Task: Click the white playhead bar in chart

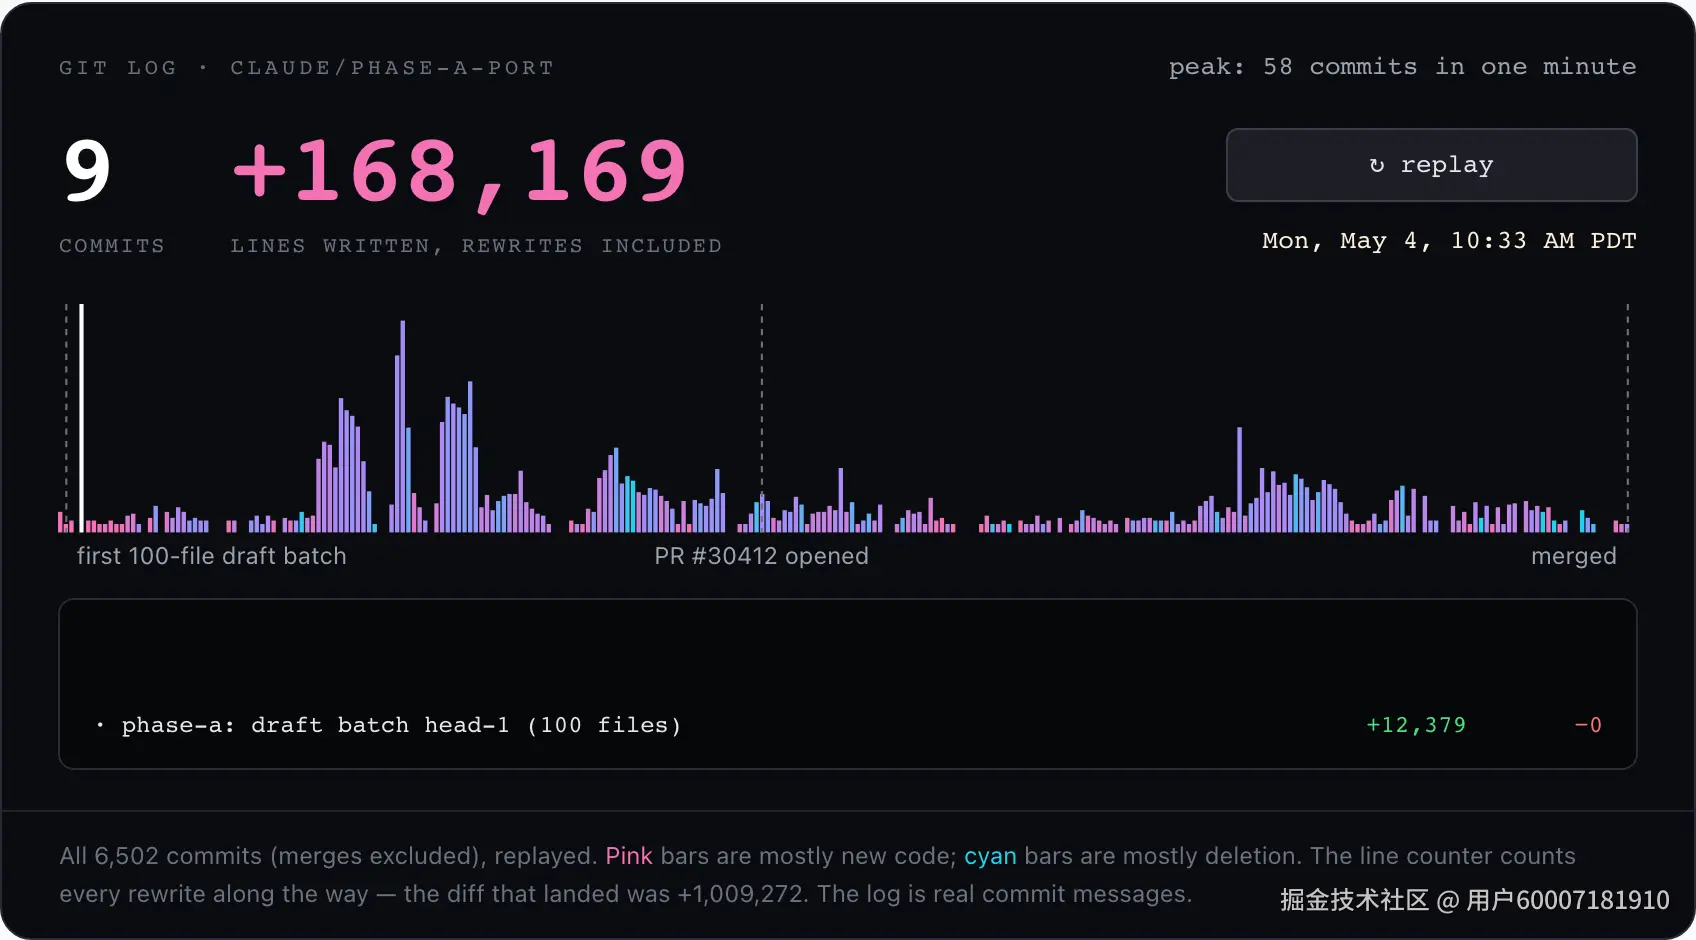Action: 82,418
